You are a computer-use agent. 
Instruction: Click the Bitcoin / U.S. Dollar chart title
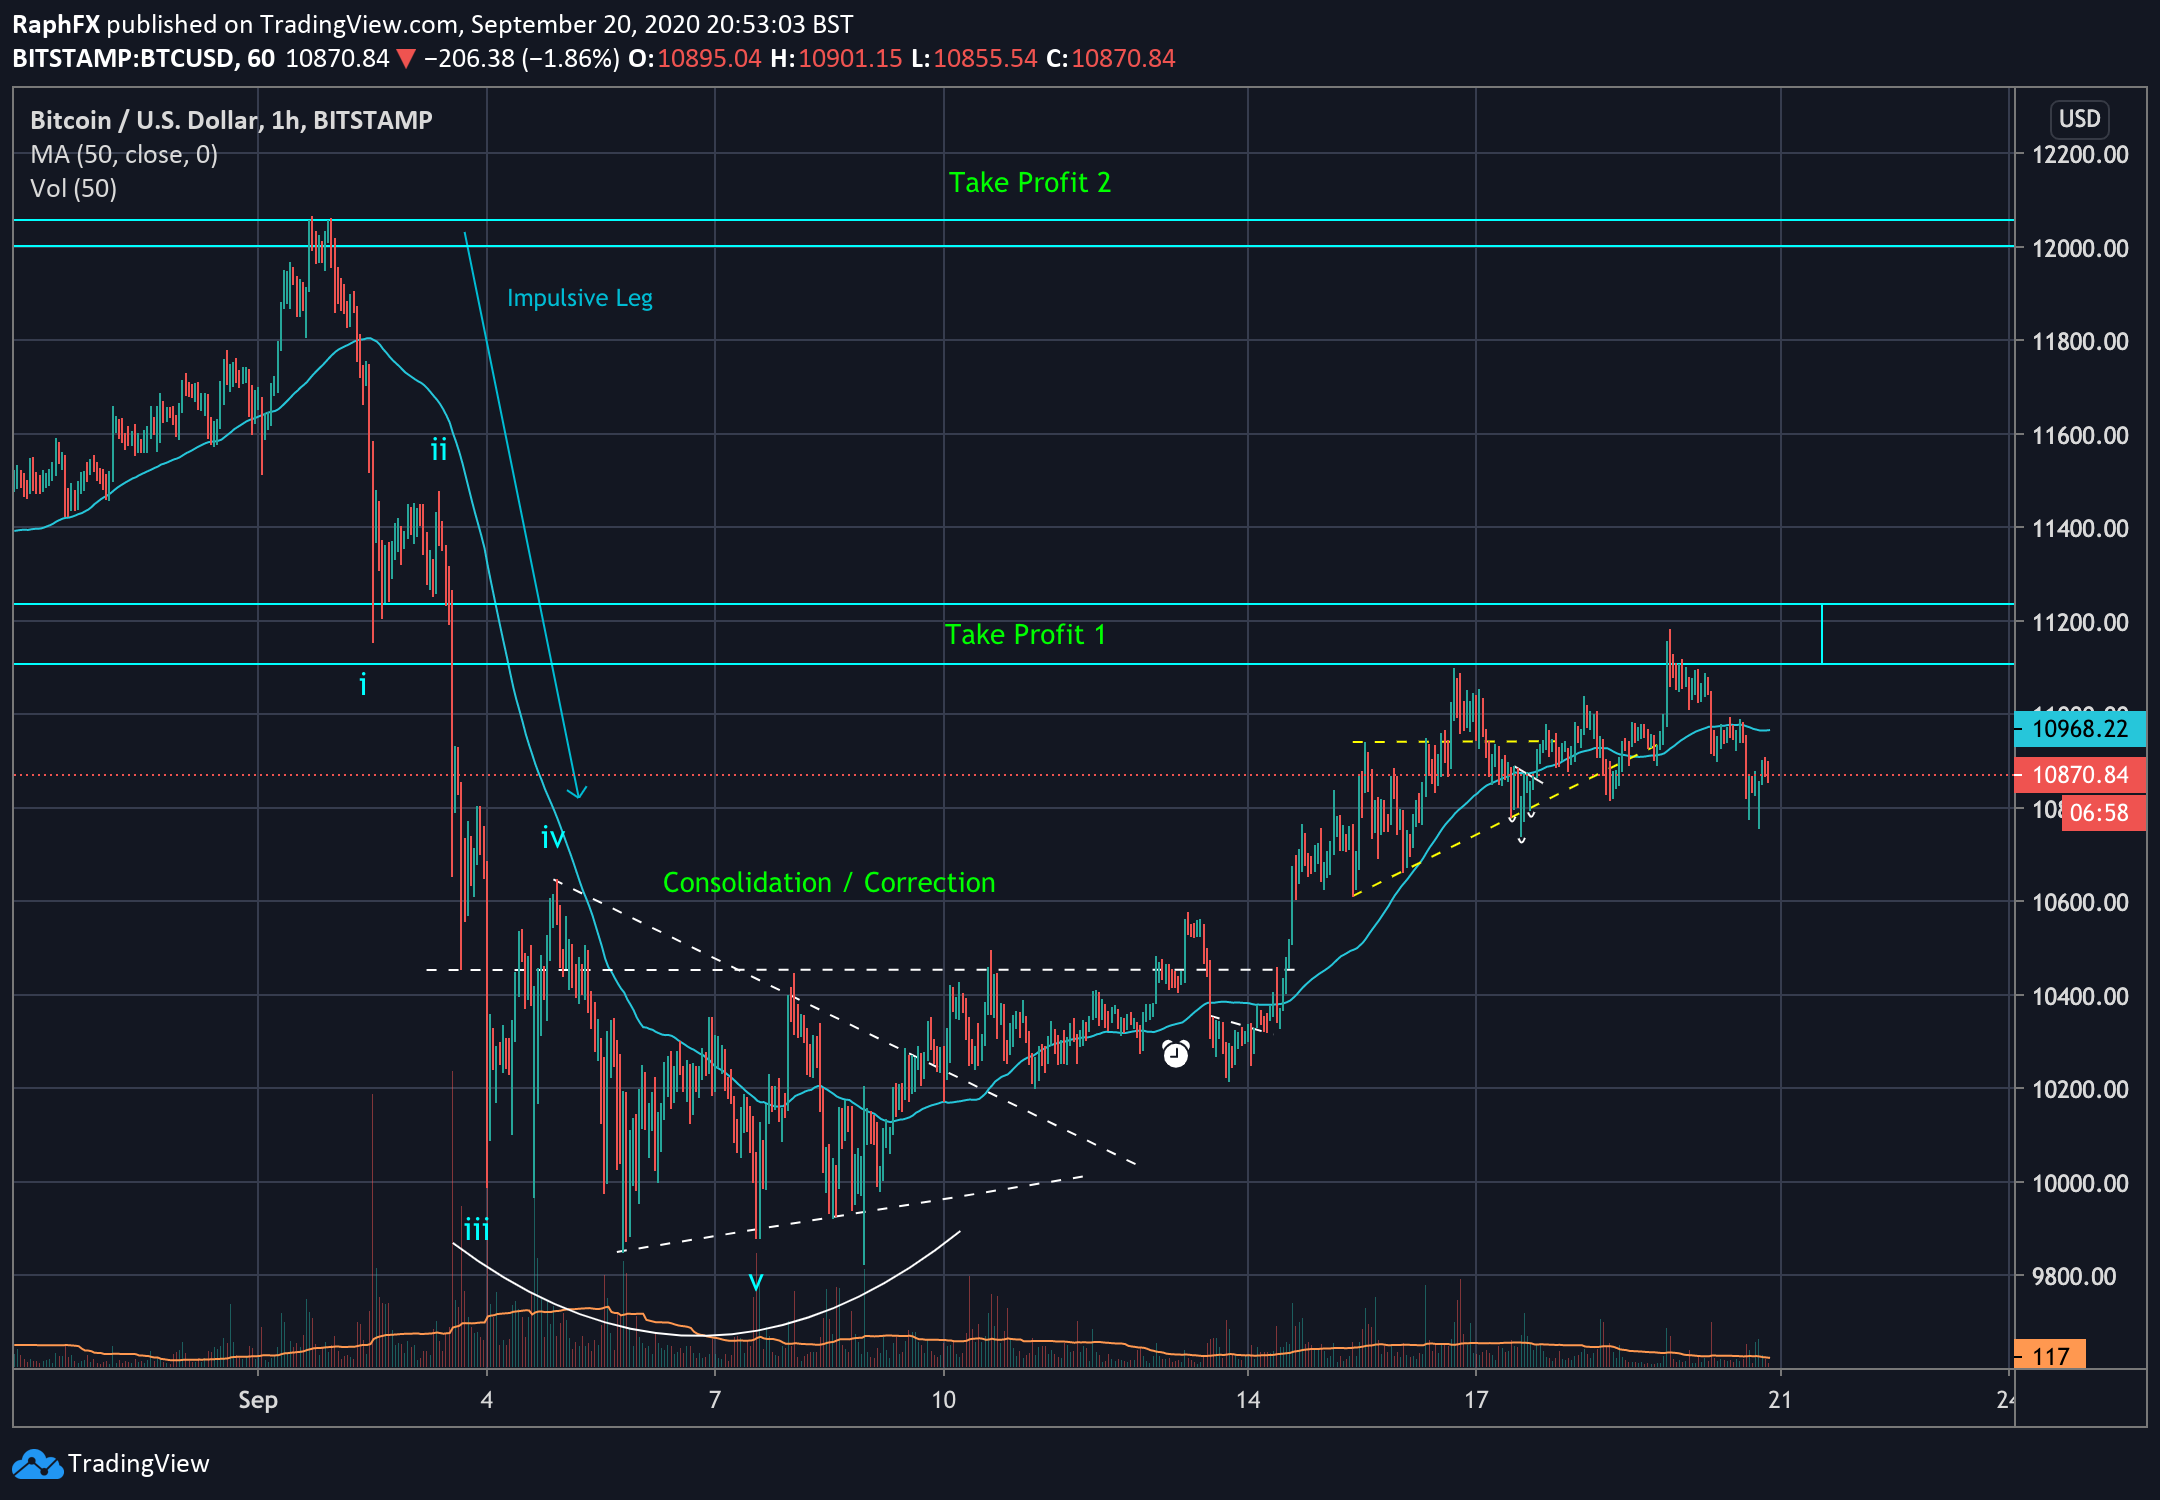231,120
